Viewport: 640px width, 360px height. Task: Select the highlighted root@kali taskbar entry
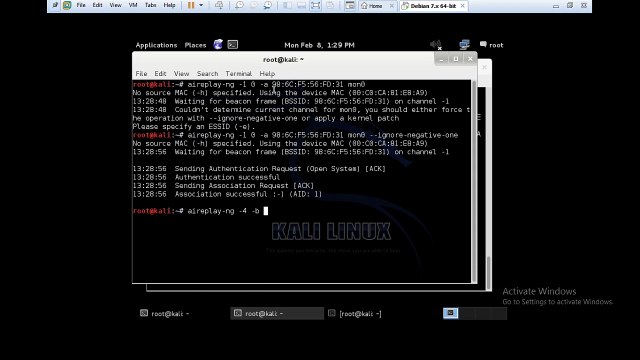coord(277,313)
